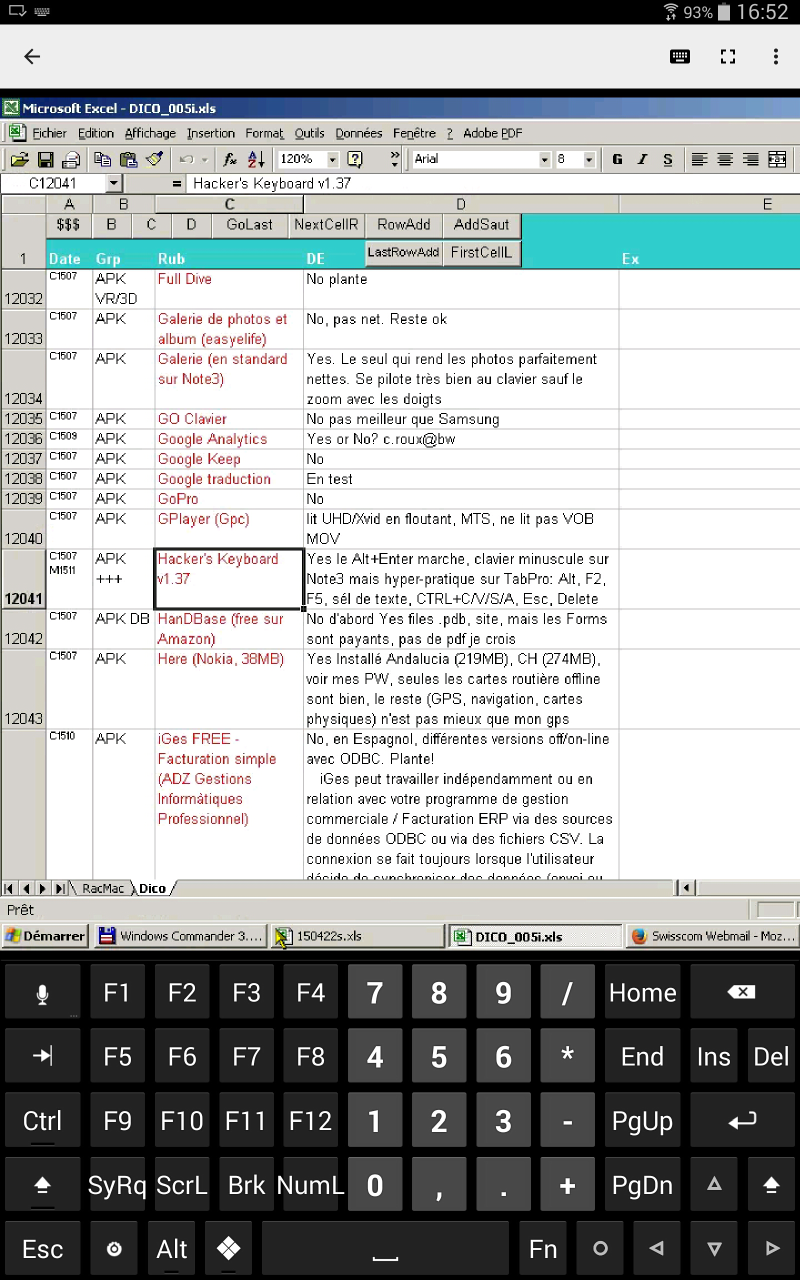This screenshot has width=800, height=1280.
Task: Click the Undo arrow icon
Action: click(186, 160)
